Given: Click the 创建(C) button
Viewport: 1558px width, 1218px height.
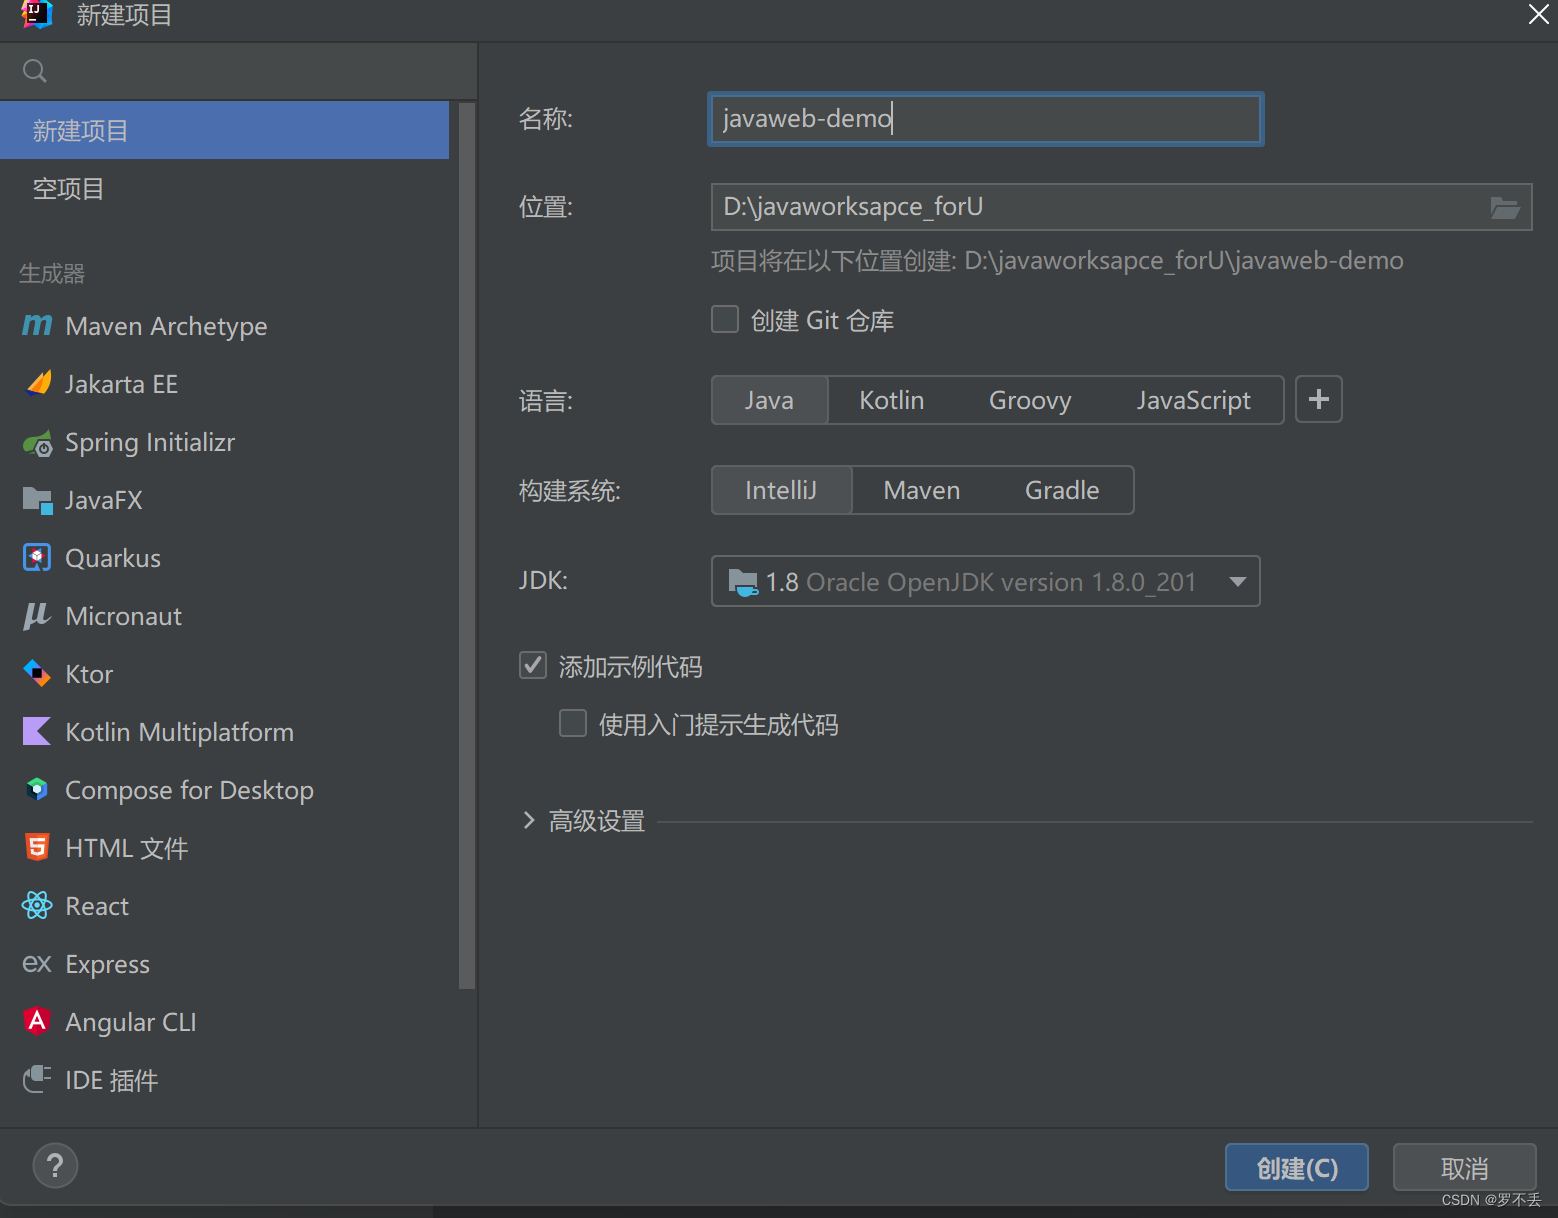Looking at the screenshot, I should [x=1297, y=1167].
